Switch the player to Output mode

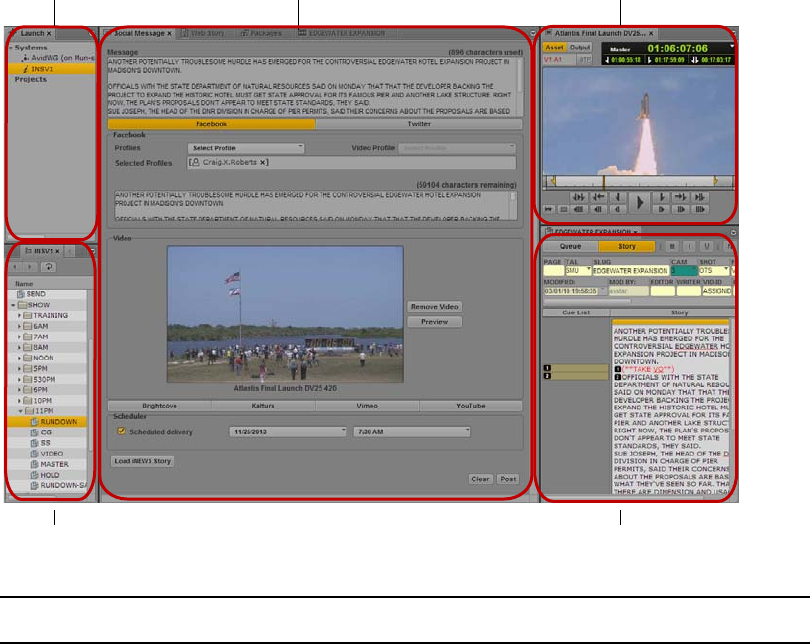(x=580, y=47)
